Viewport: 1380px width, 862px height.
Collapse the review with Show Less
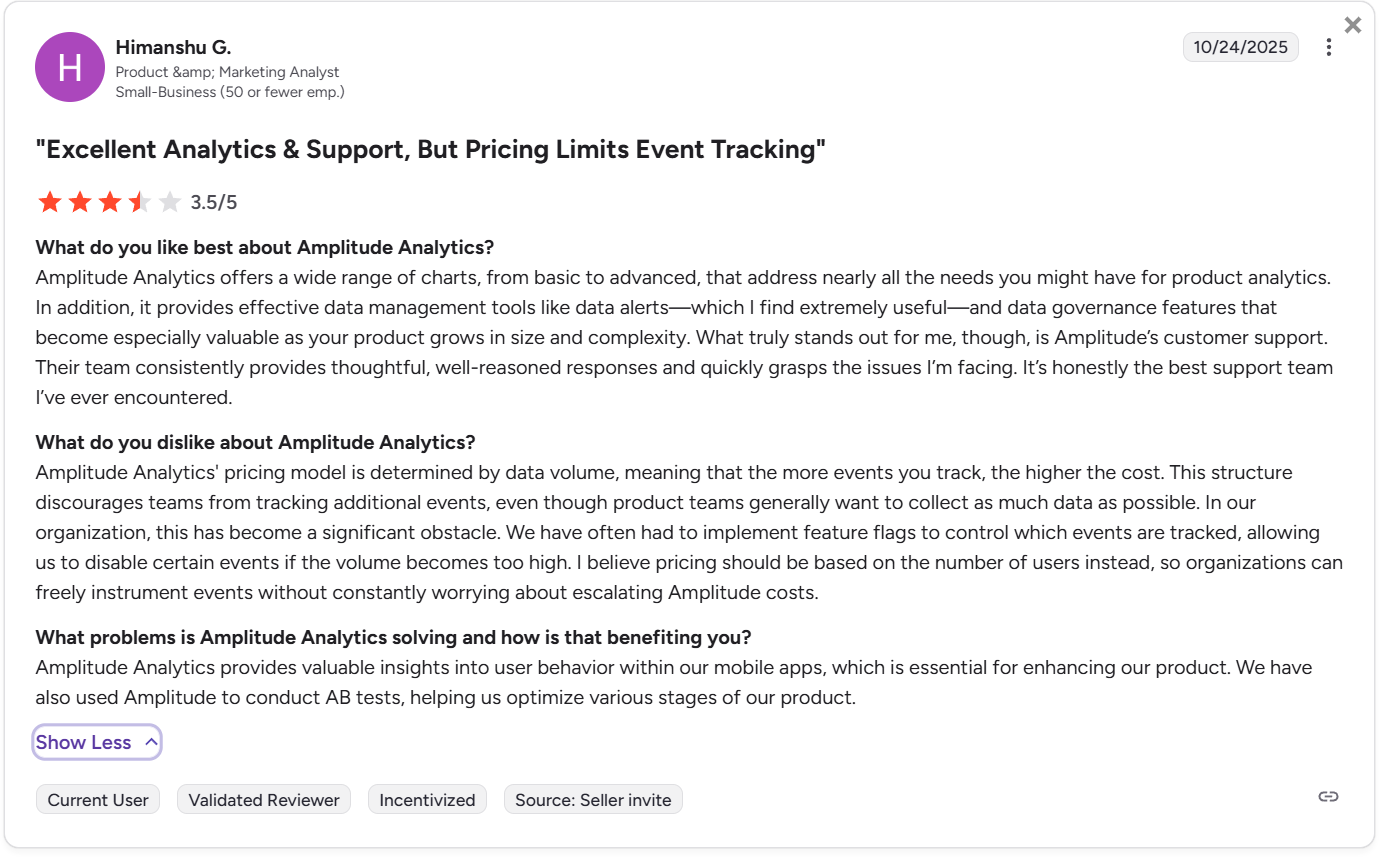[x=84, y=742]
